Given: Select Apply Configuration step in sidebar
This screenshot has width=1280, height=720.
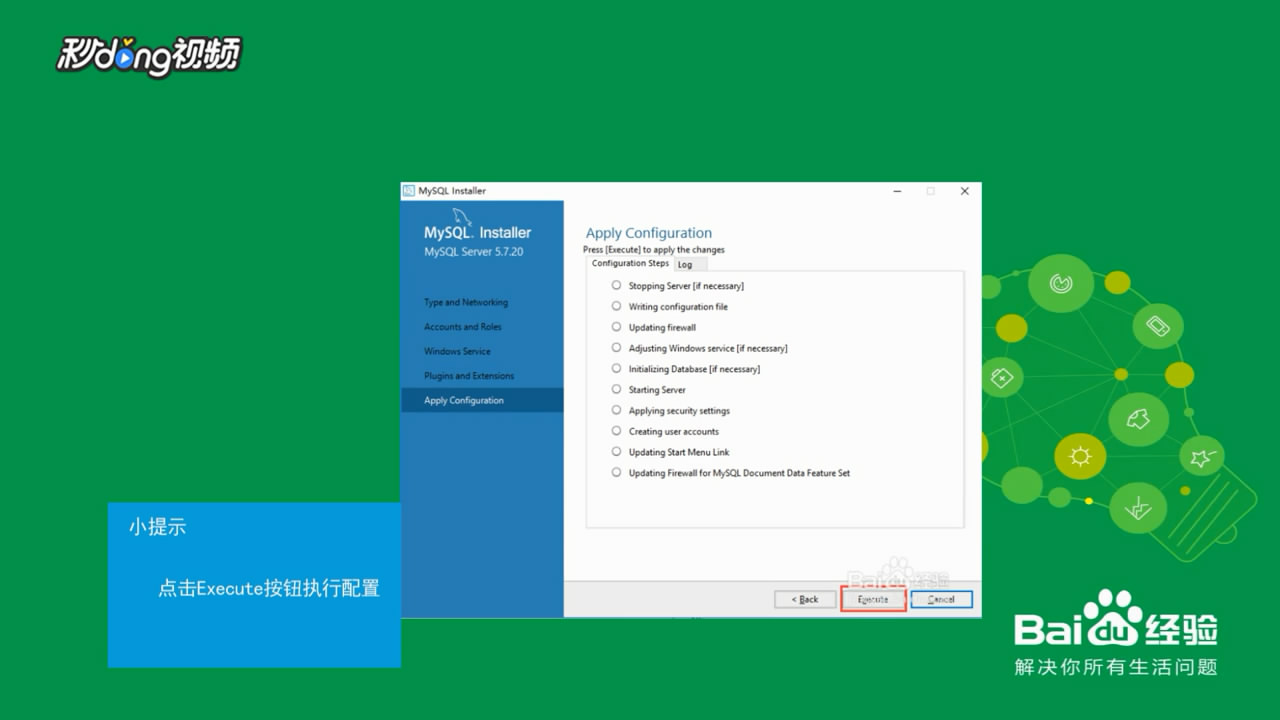Looking at the screenshot, I should click(x=482, y=400).
